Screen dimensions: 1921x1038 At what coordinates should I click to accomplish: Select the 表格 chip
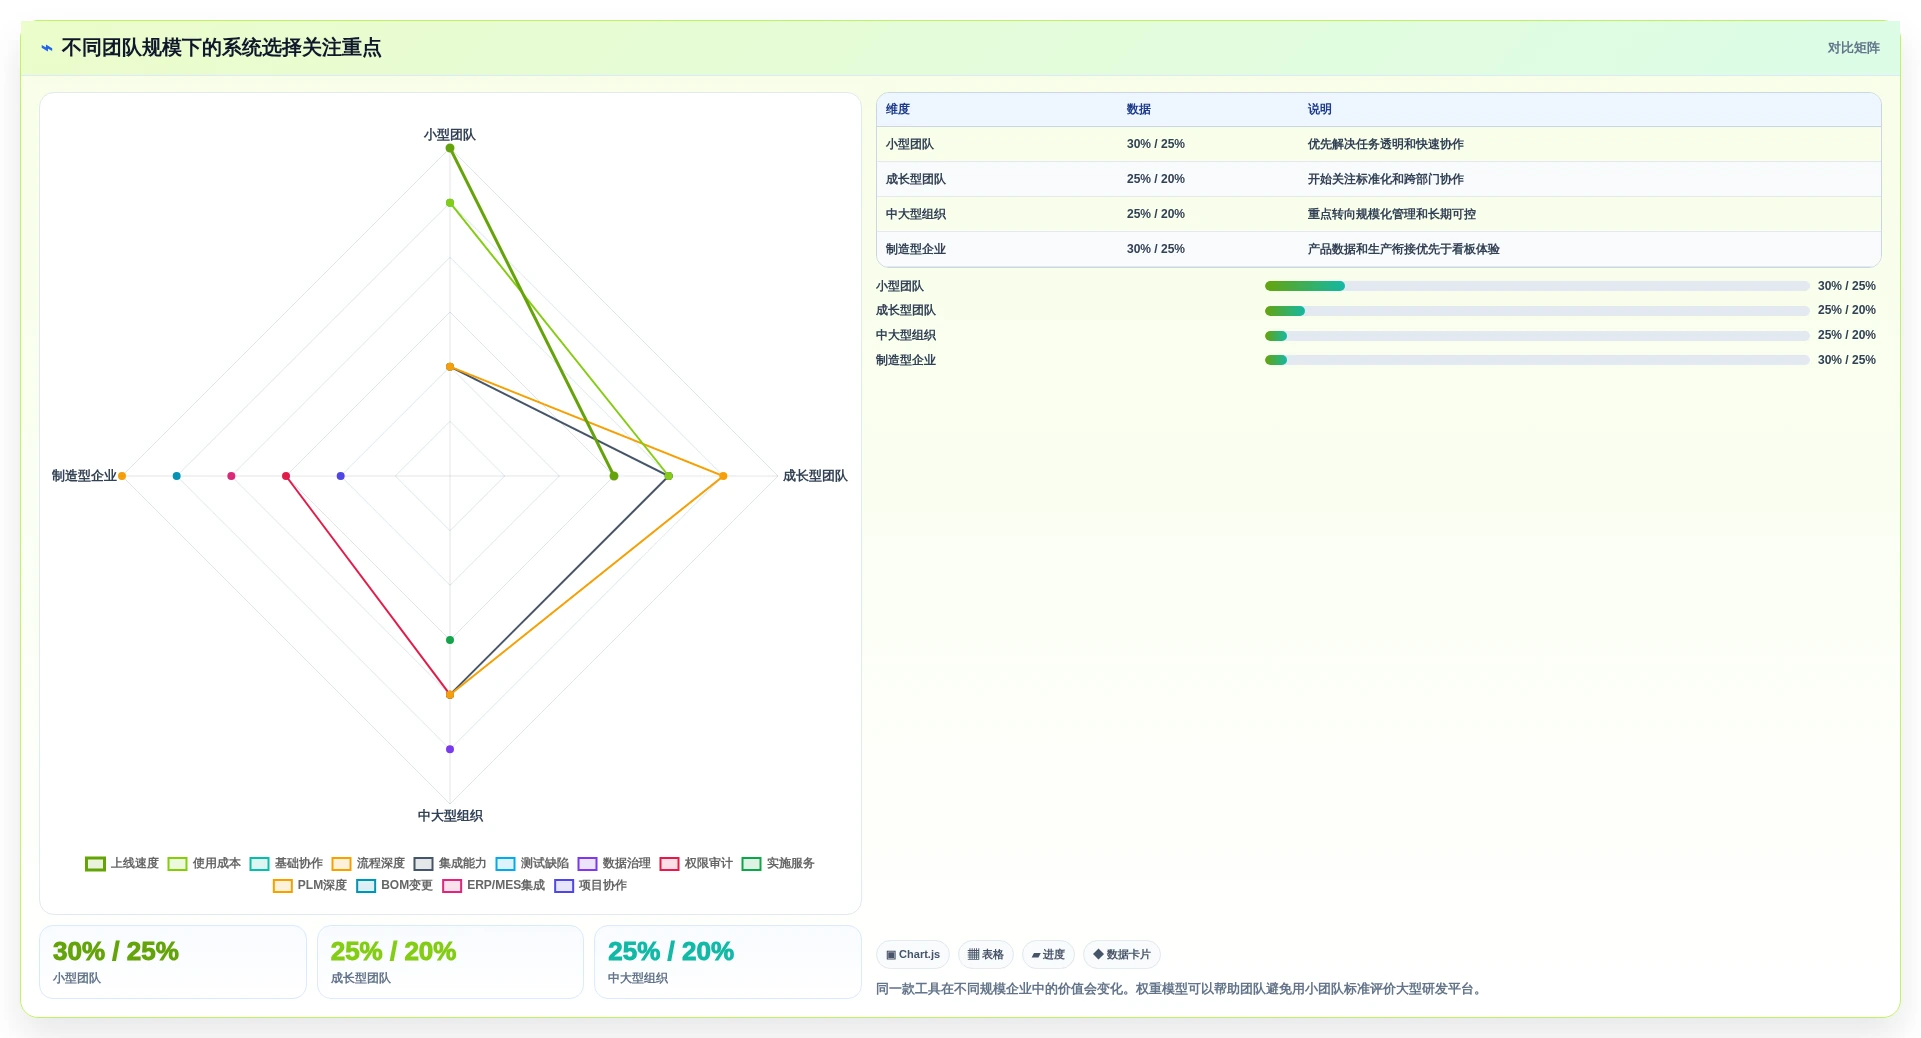[986, 955]
